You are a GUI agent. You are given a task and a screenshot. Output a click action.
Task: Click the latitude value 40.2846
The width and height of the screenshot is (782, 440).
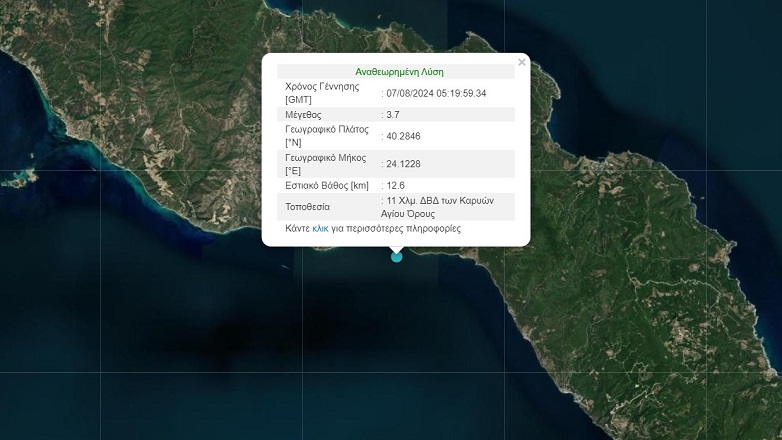pyautogui.click(x=402, y=136)
